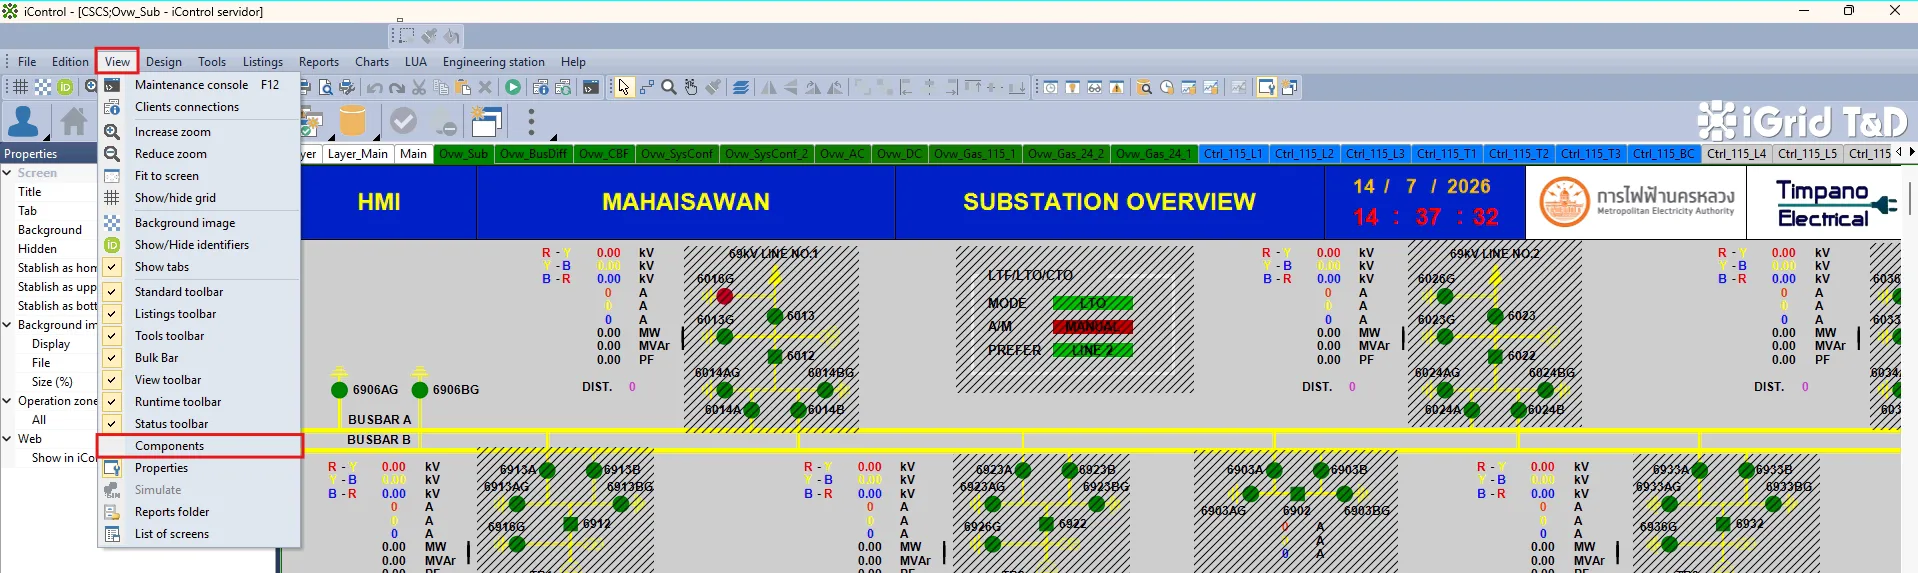
Task: Toggle the Show/hide grid menu item
Action: pyautogui.click(x=199, y=198)
